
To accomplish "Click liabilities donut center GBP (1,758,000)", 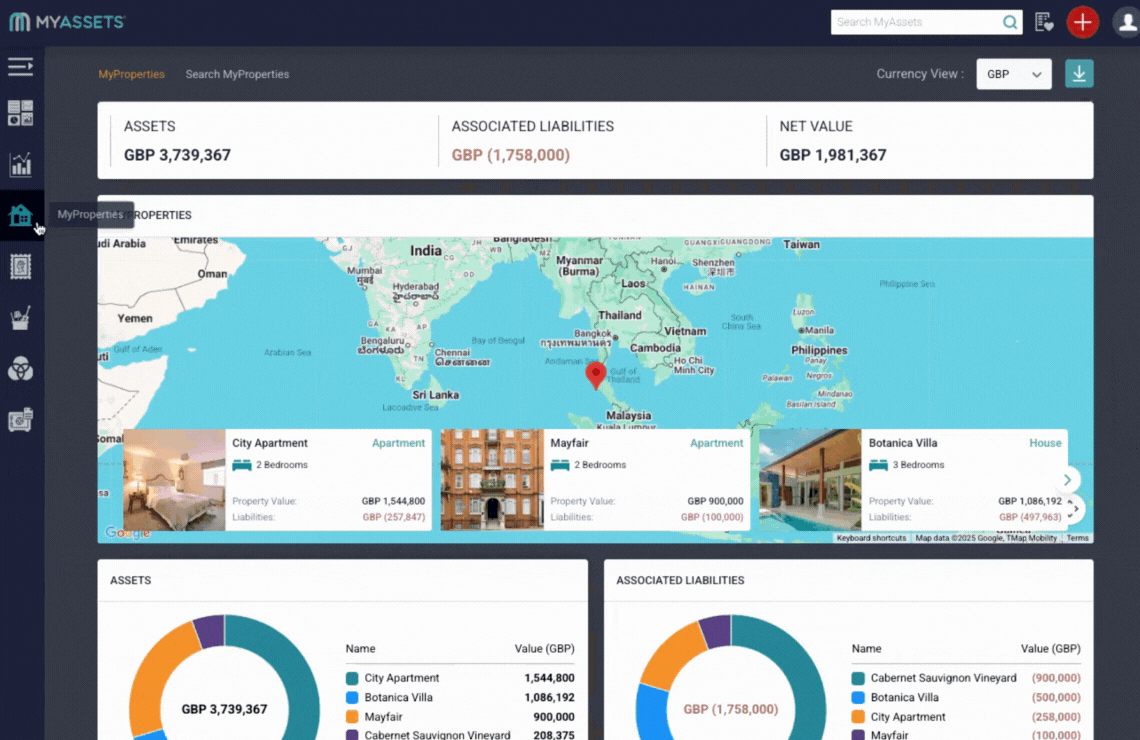I will (x=731, y=709).
